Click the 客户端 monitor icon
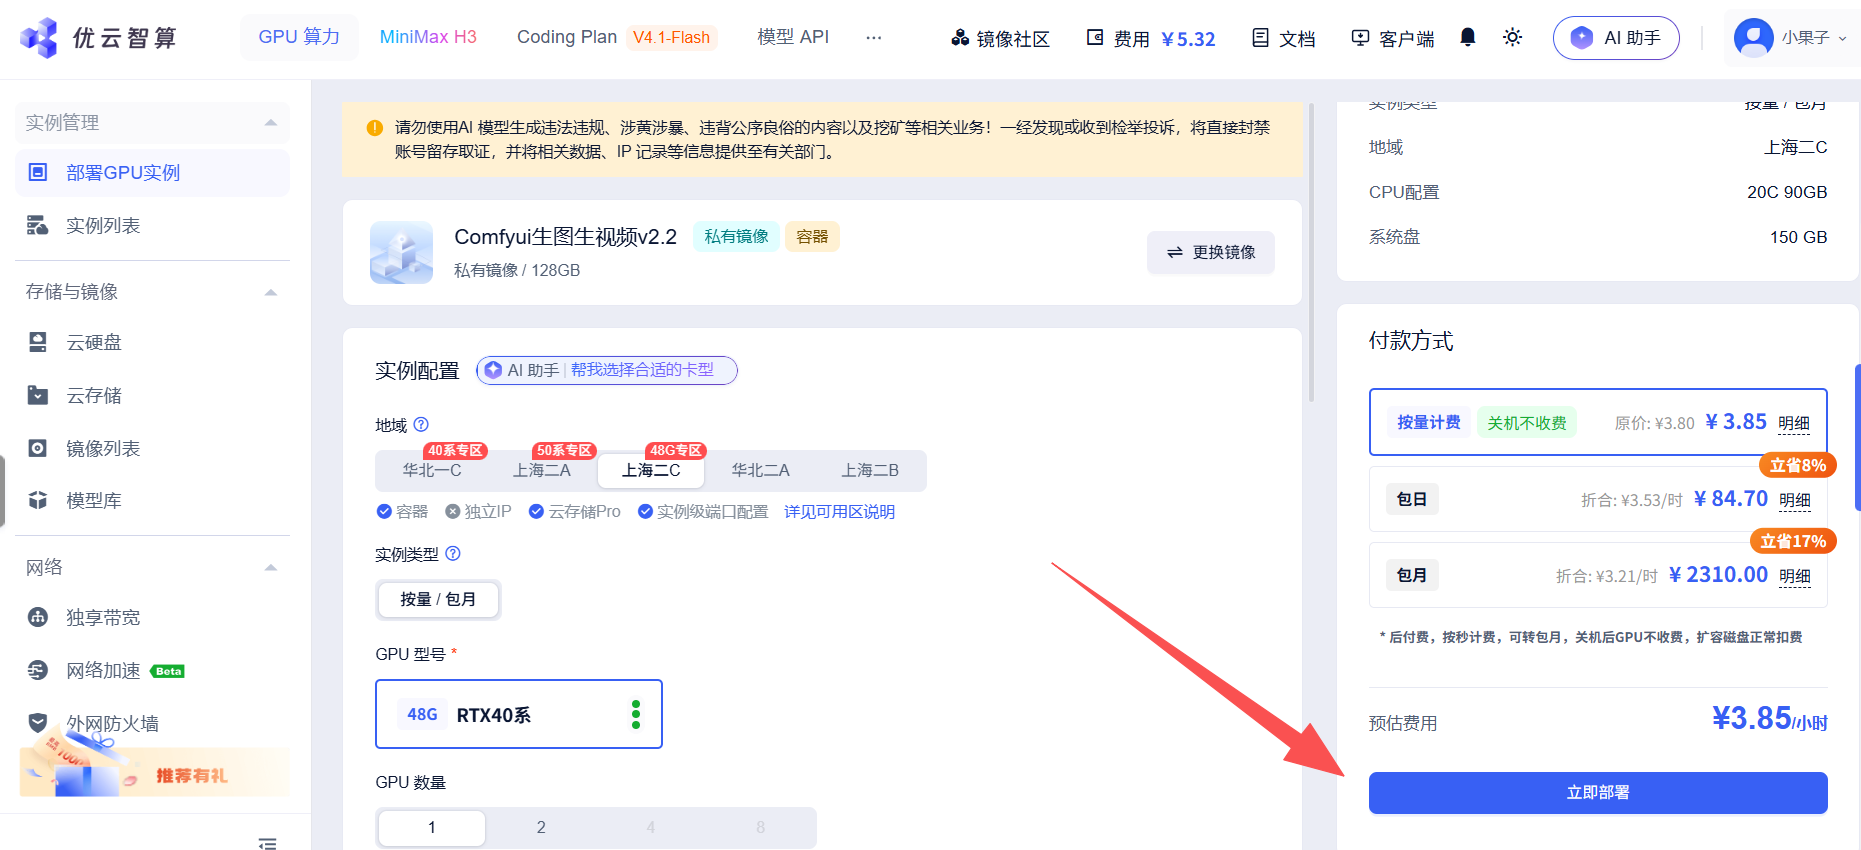This screenshot has width=1861, height=850. [x=1360, y=38]
